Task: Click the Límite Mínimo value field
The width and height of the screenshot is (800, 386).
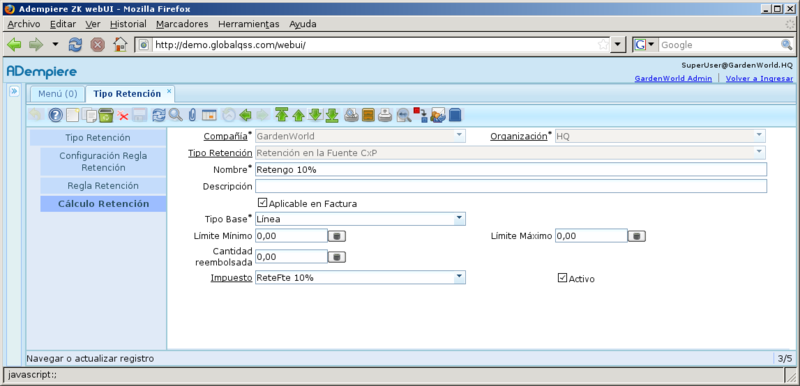Action: [291, 236]
